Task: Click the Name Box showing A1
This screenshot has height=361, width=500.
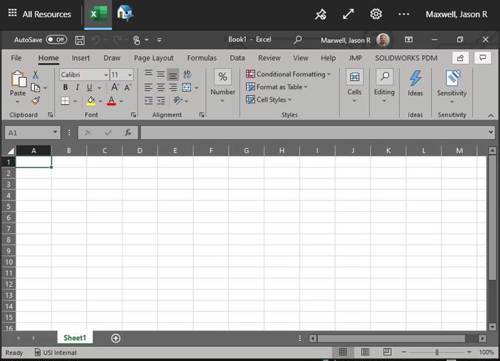Action: (32, 133)
